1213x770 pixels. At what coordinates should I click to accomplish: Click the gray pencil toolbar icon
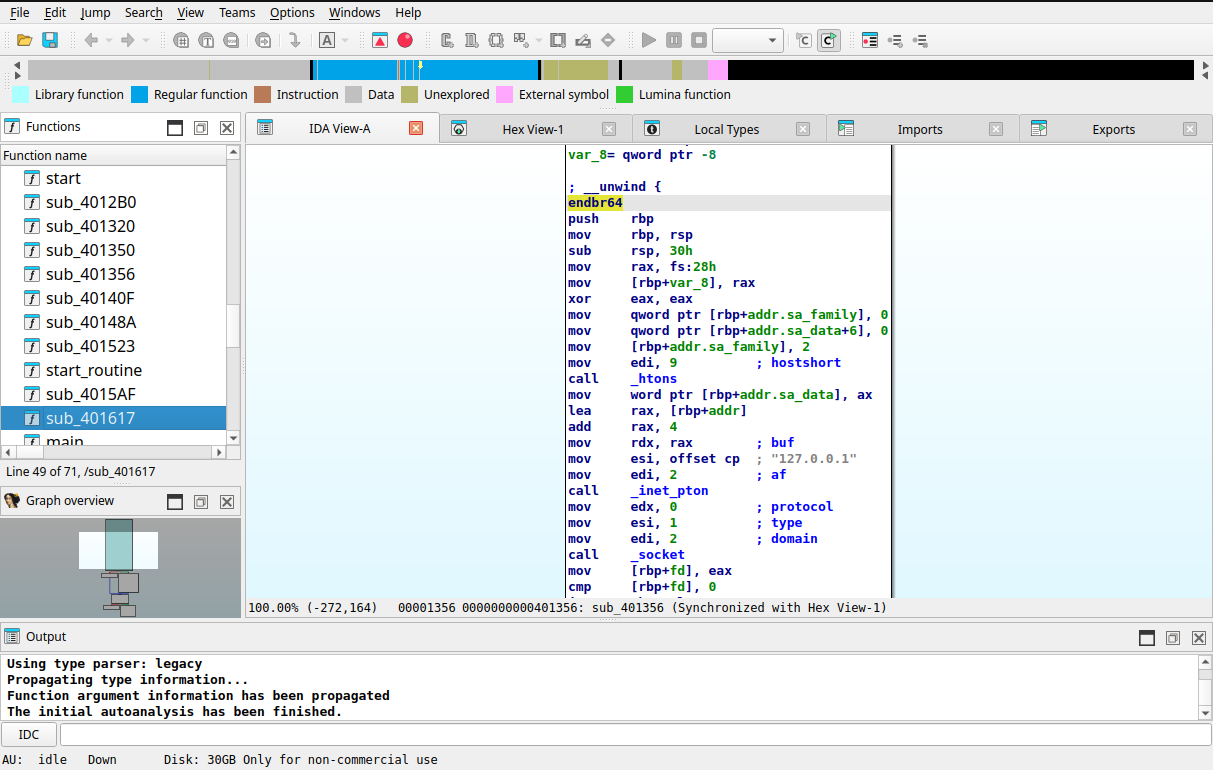(583, 40)
